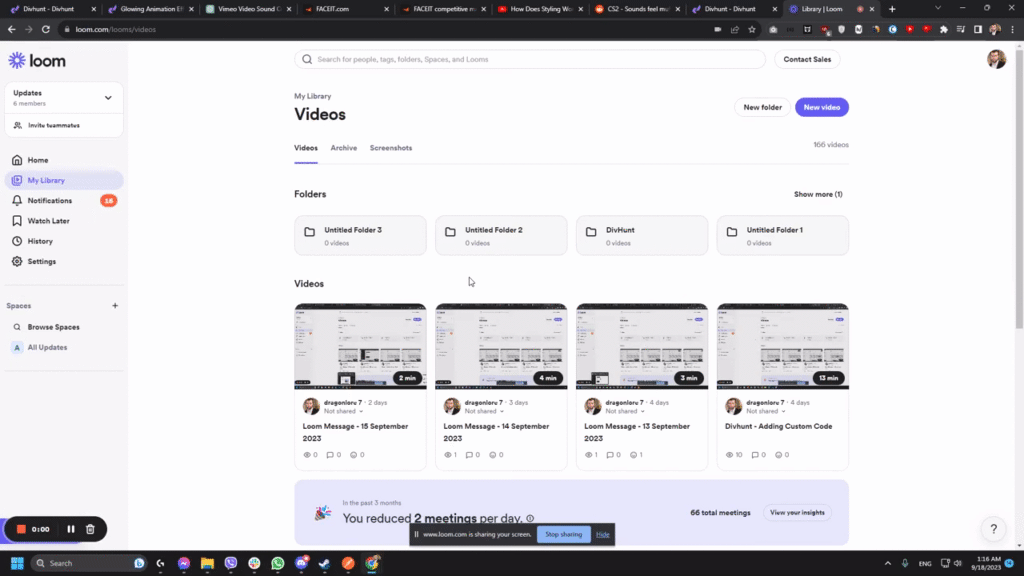The width and height of the screenshot is (1024, 576).
Task: Click the Loom logo
Action: pos(37,61)
